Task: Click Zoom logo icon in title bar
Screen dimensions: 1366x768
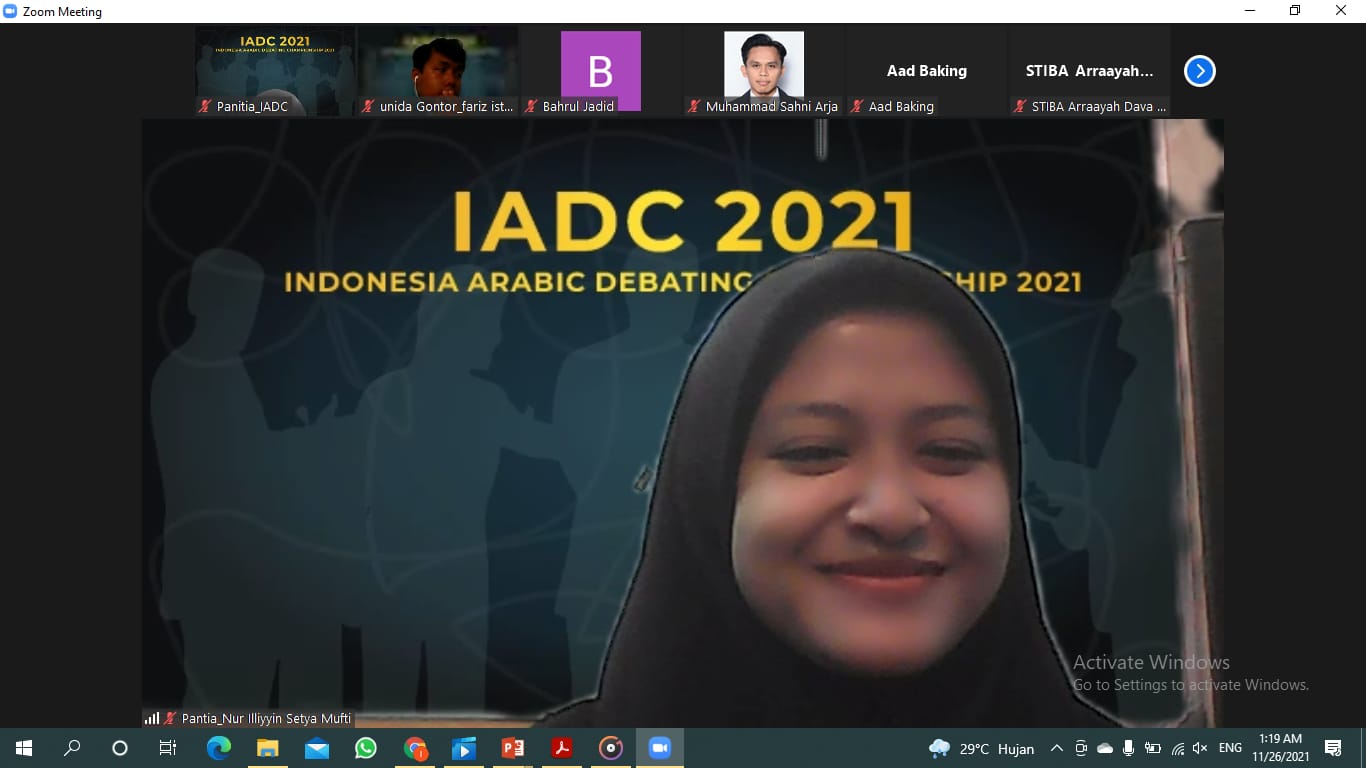Action: tap(10, 11)
